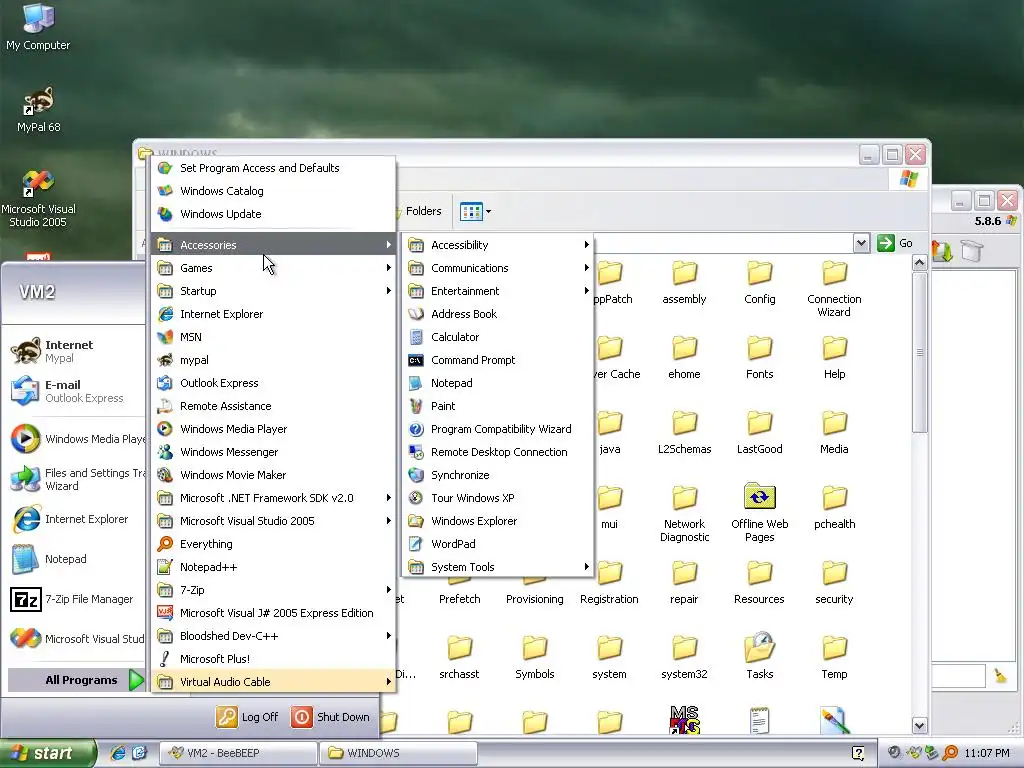Open E-mail Outlook Express pinned item
This screenshot has height=768, width=1024.
click(75, 391)
